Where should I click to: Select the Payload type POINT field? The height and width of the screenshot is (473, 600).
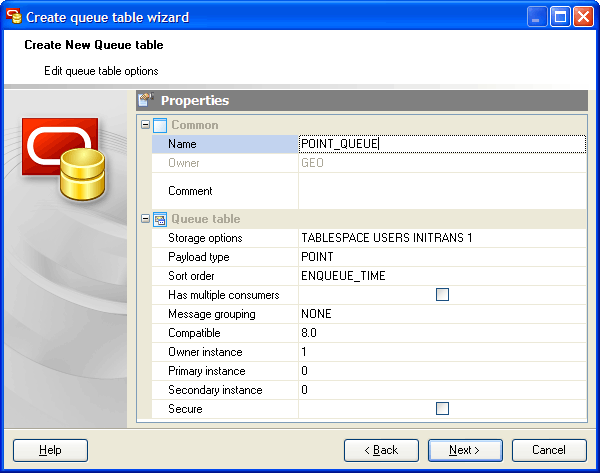pyautogui.click(x=440, y=257)
